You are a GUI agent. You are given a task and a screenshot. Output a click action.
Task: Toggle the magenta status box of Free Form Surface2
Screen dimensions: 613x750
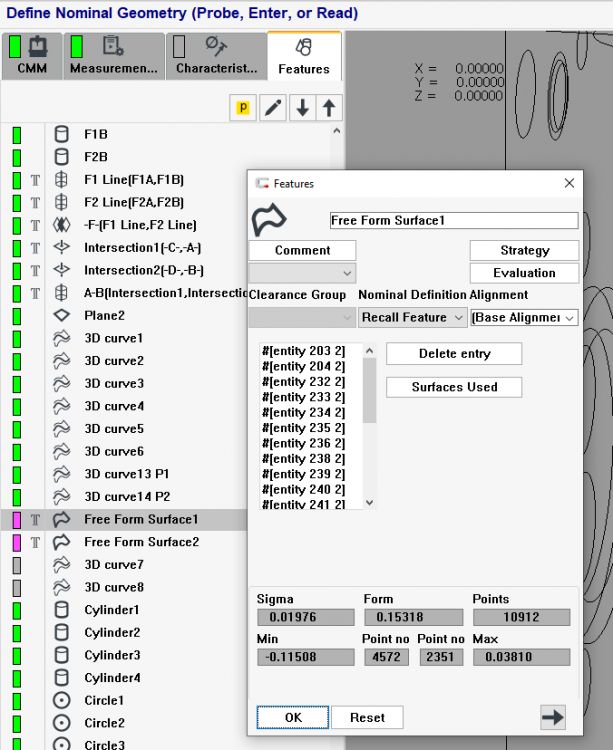point(16,542)
